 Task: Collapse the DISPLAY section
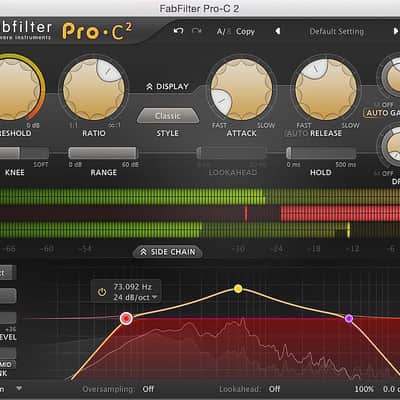pos(167,87)
